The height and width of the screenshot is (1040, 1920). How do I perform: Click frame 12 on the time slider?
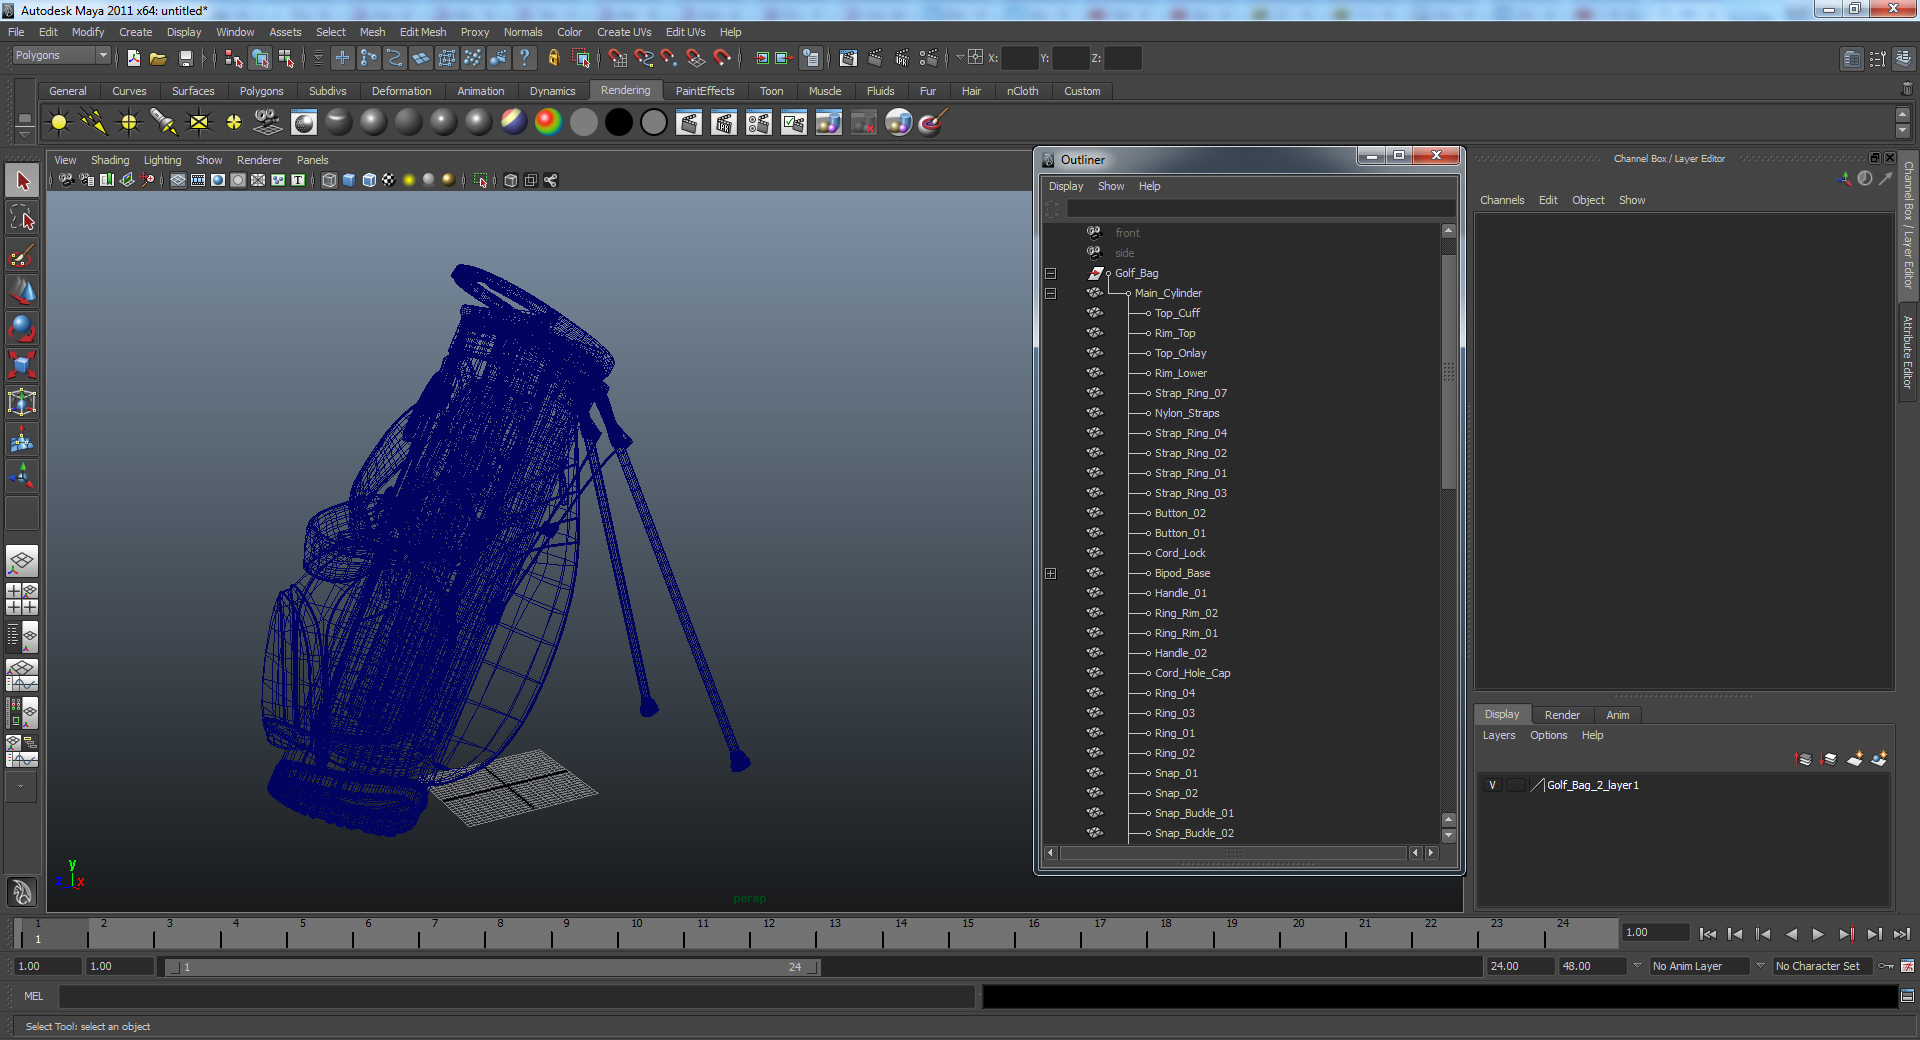click(x=767, y=933)
